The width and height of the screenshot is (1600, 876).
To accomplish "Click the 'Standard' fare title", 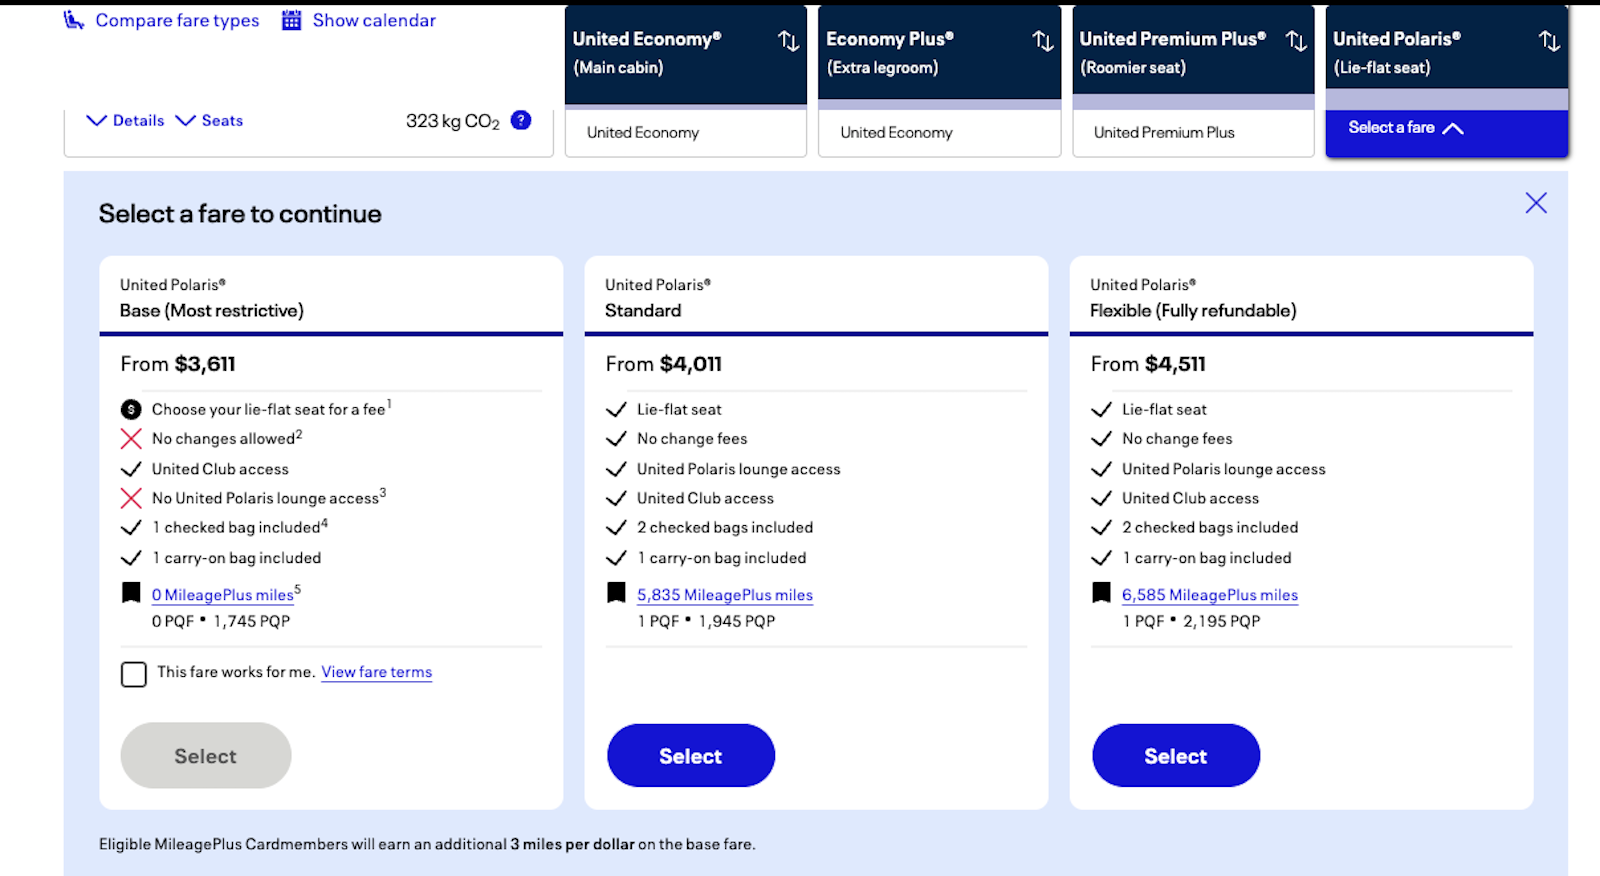I will (643, 311).
